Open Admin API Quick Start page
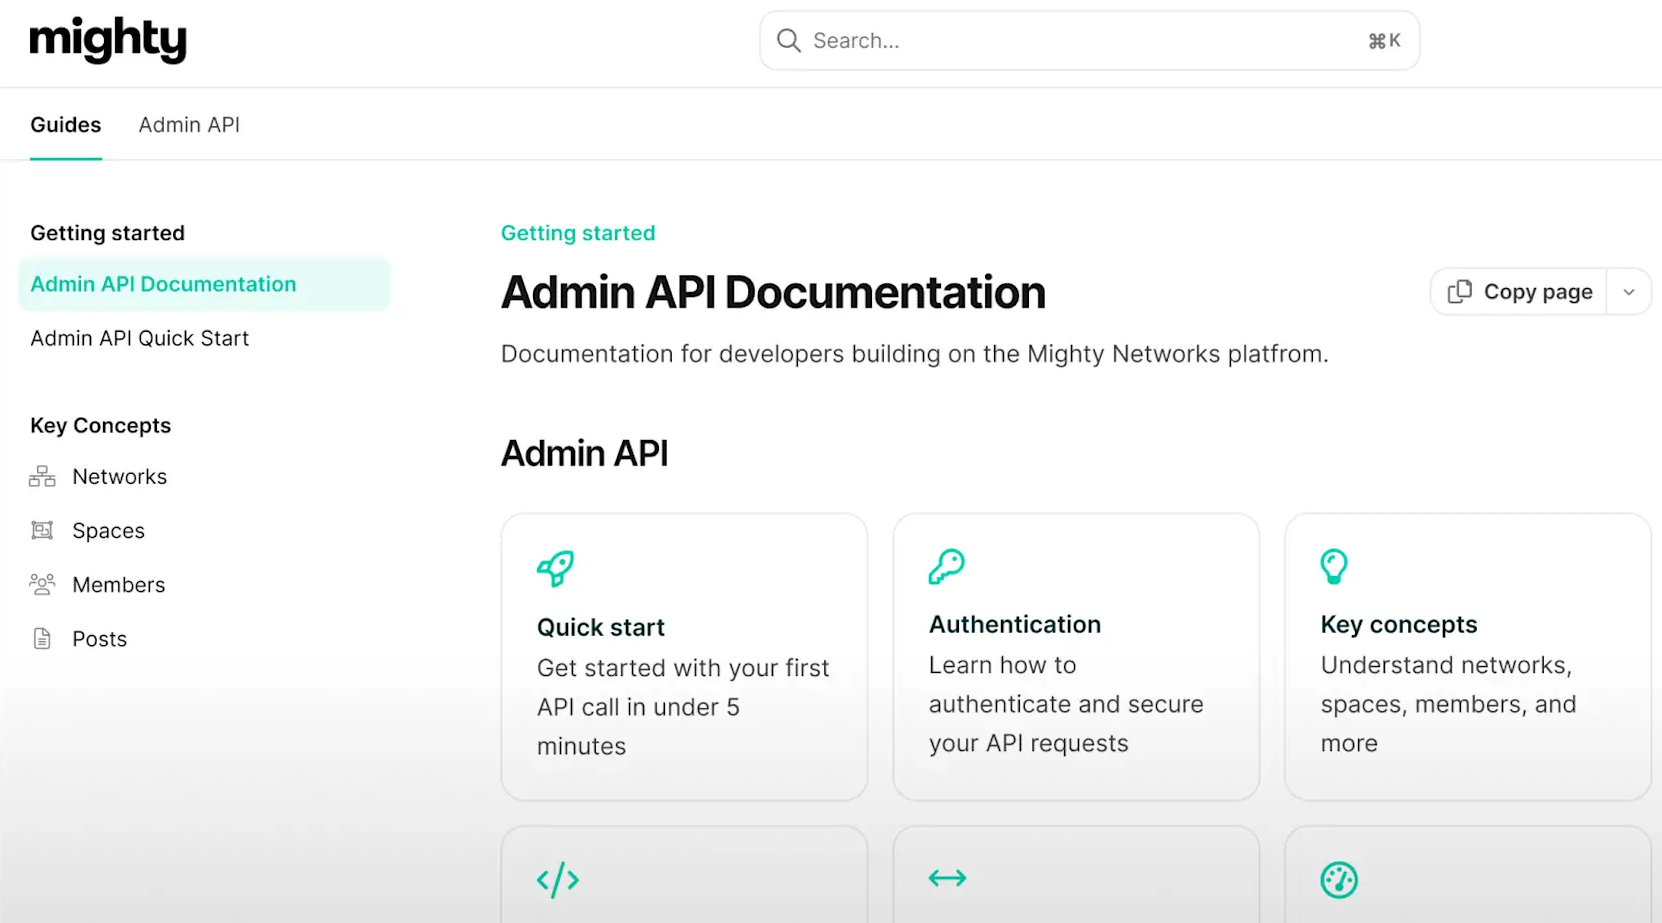1662x923 pixels. [140, 338]
